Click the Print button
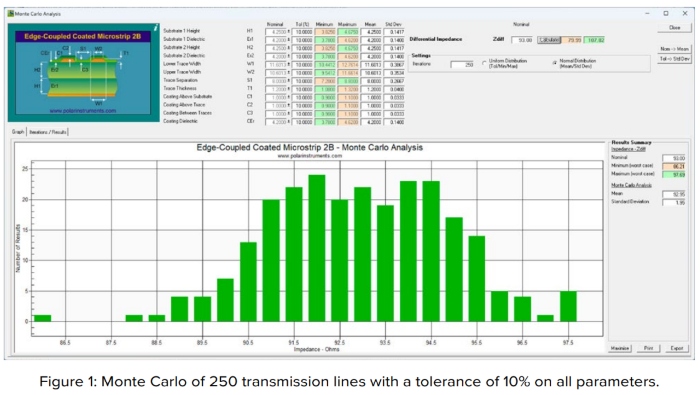This screenshot has width=700, height=395. pos(648,348)
